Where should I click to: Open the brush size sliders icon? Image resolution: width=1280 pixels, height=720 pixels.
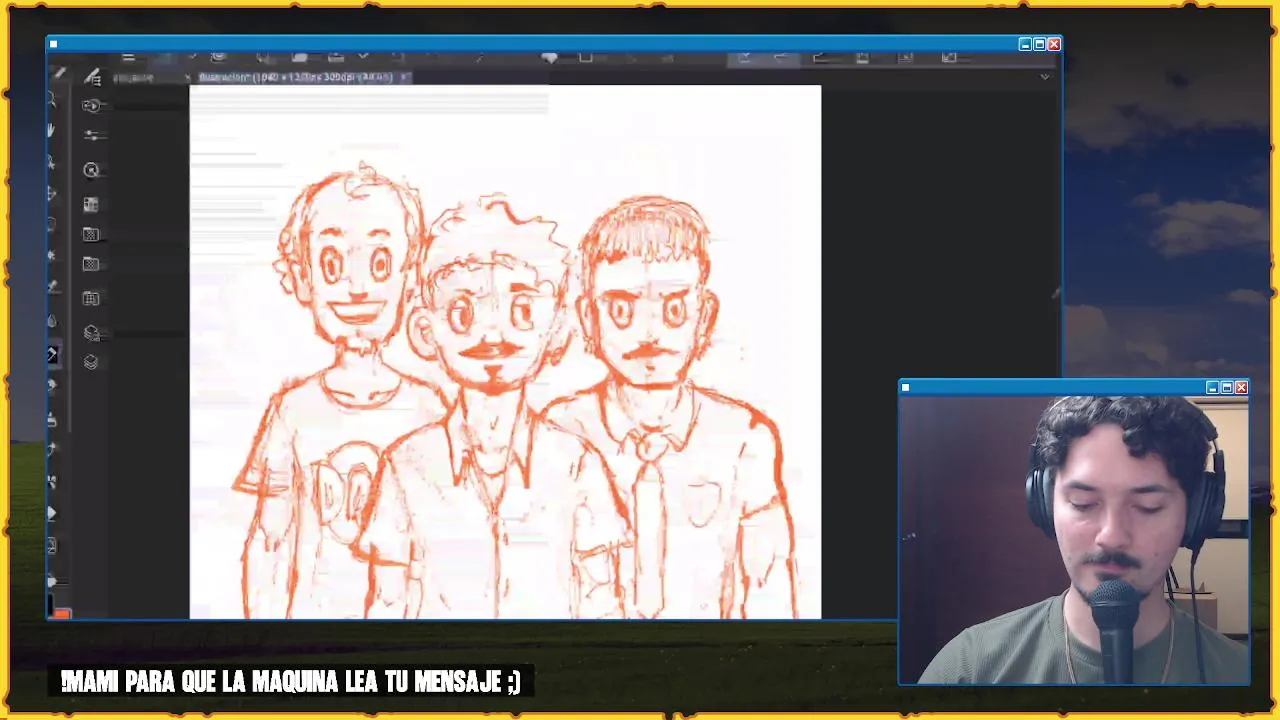[92, 135]
